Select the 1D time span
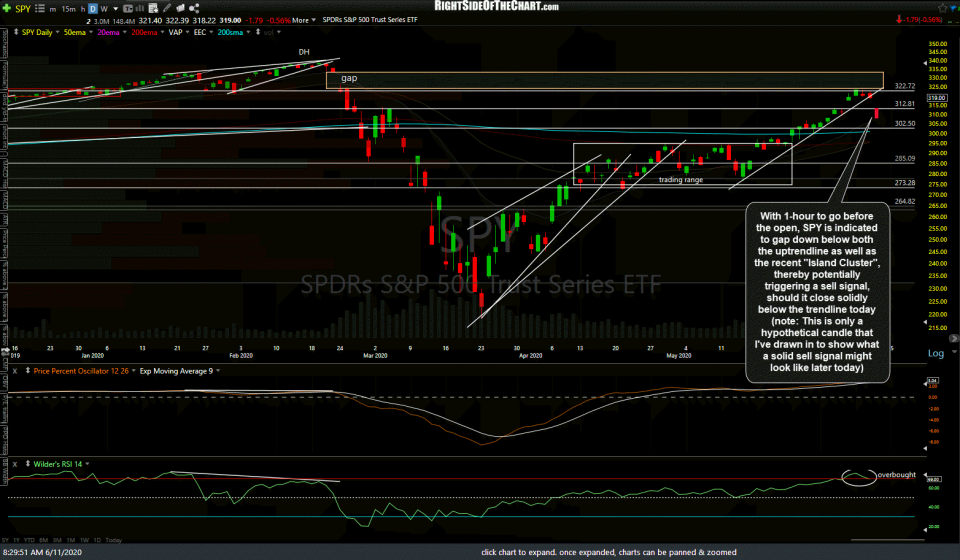Image resolution: width=960 pixels, height=560 pixels. point(97,540)
